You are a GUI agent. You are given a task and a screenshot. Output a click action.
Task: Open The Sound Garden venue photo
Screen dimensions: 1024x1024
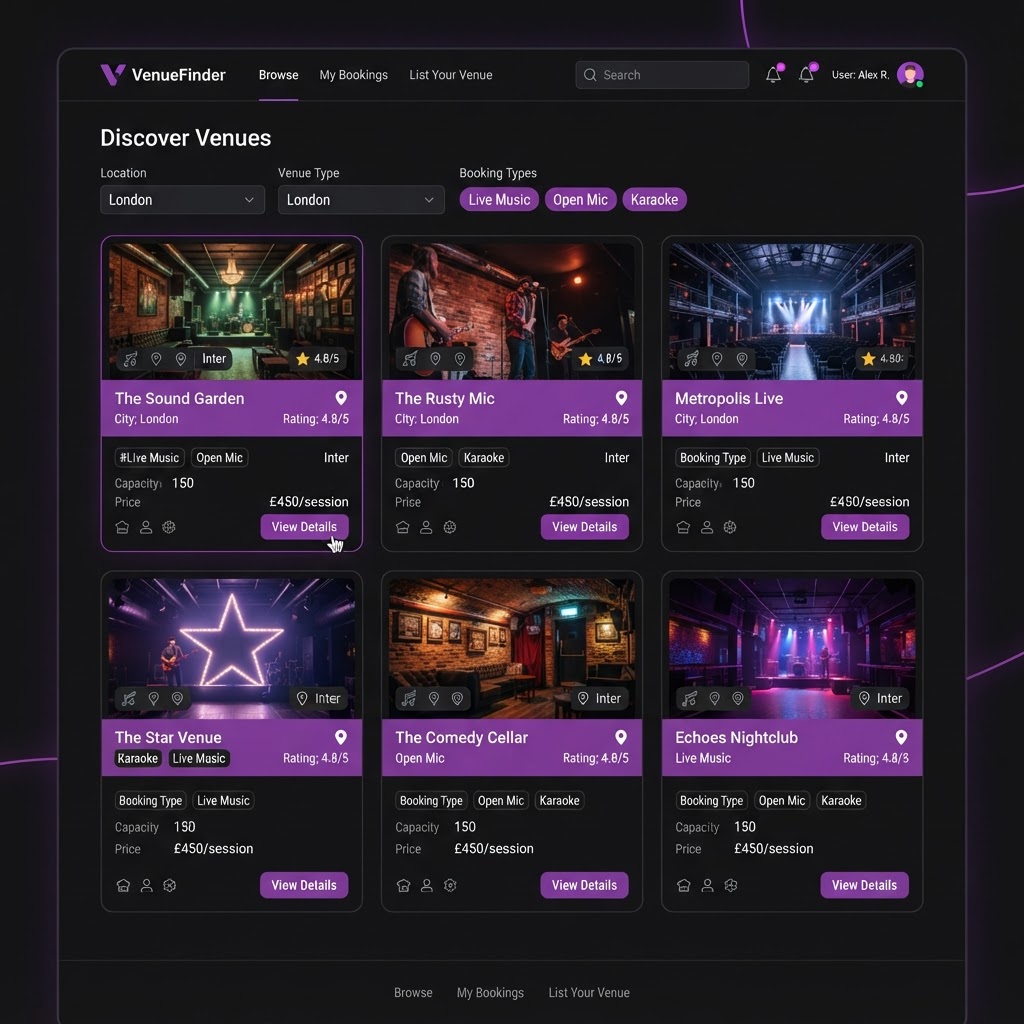[231, 311]
